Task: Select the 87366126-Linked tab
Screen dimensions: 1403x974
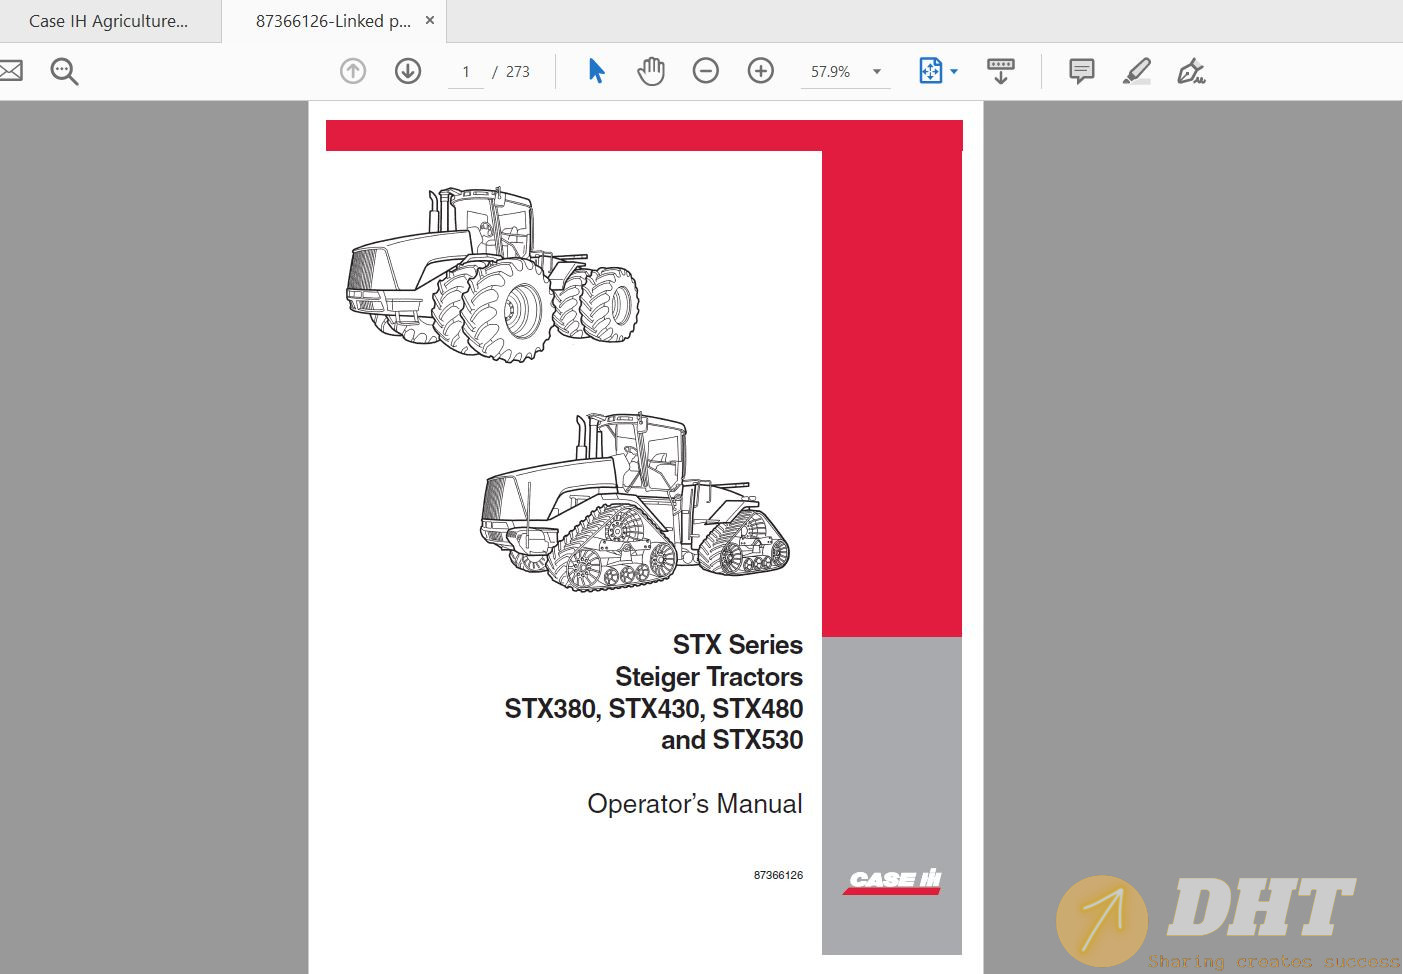Action: 333,21
